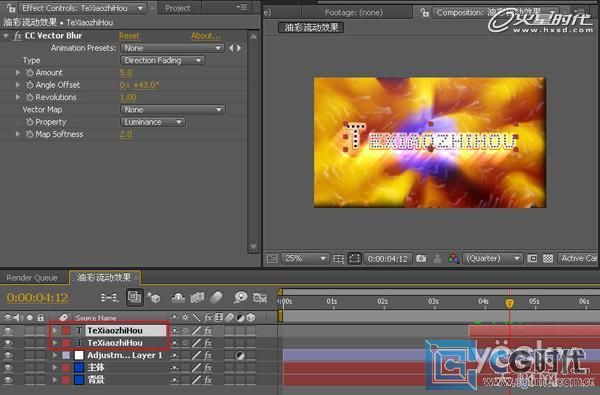The height and width of the screenshot is (395, 600).
Task: Open the (Quarter) resolution dropdown
Action: coord(492,259)
